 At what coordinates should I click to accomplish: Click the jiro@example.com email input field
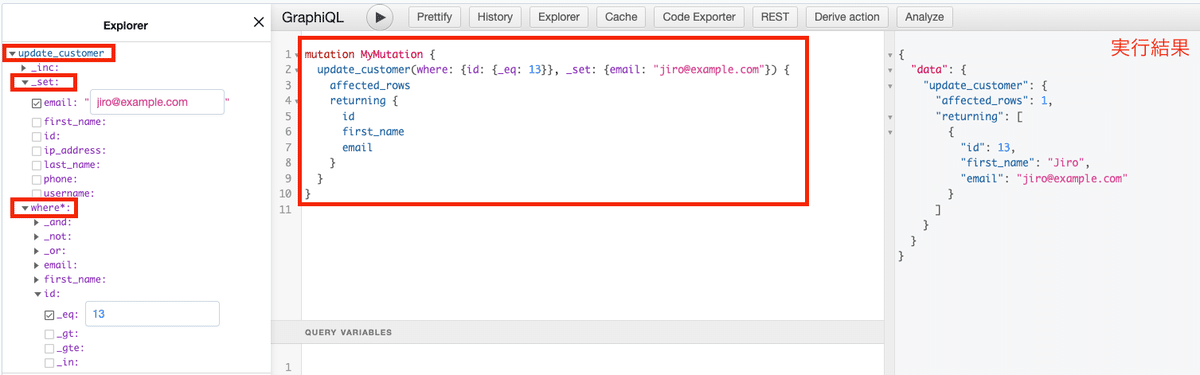(156, 102)
